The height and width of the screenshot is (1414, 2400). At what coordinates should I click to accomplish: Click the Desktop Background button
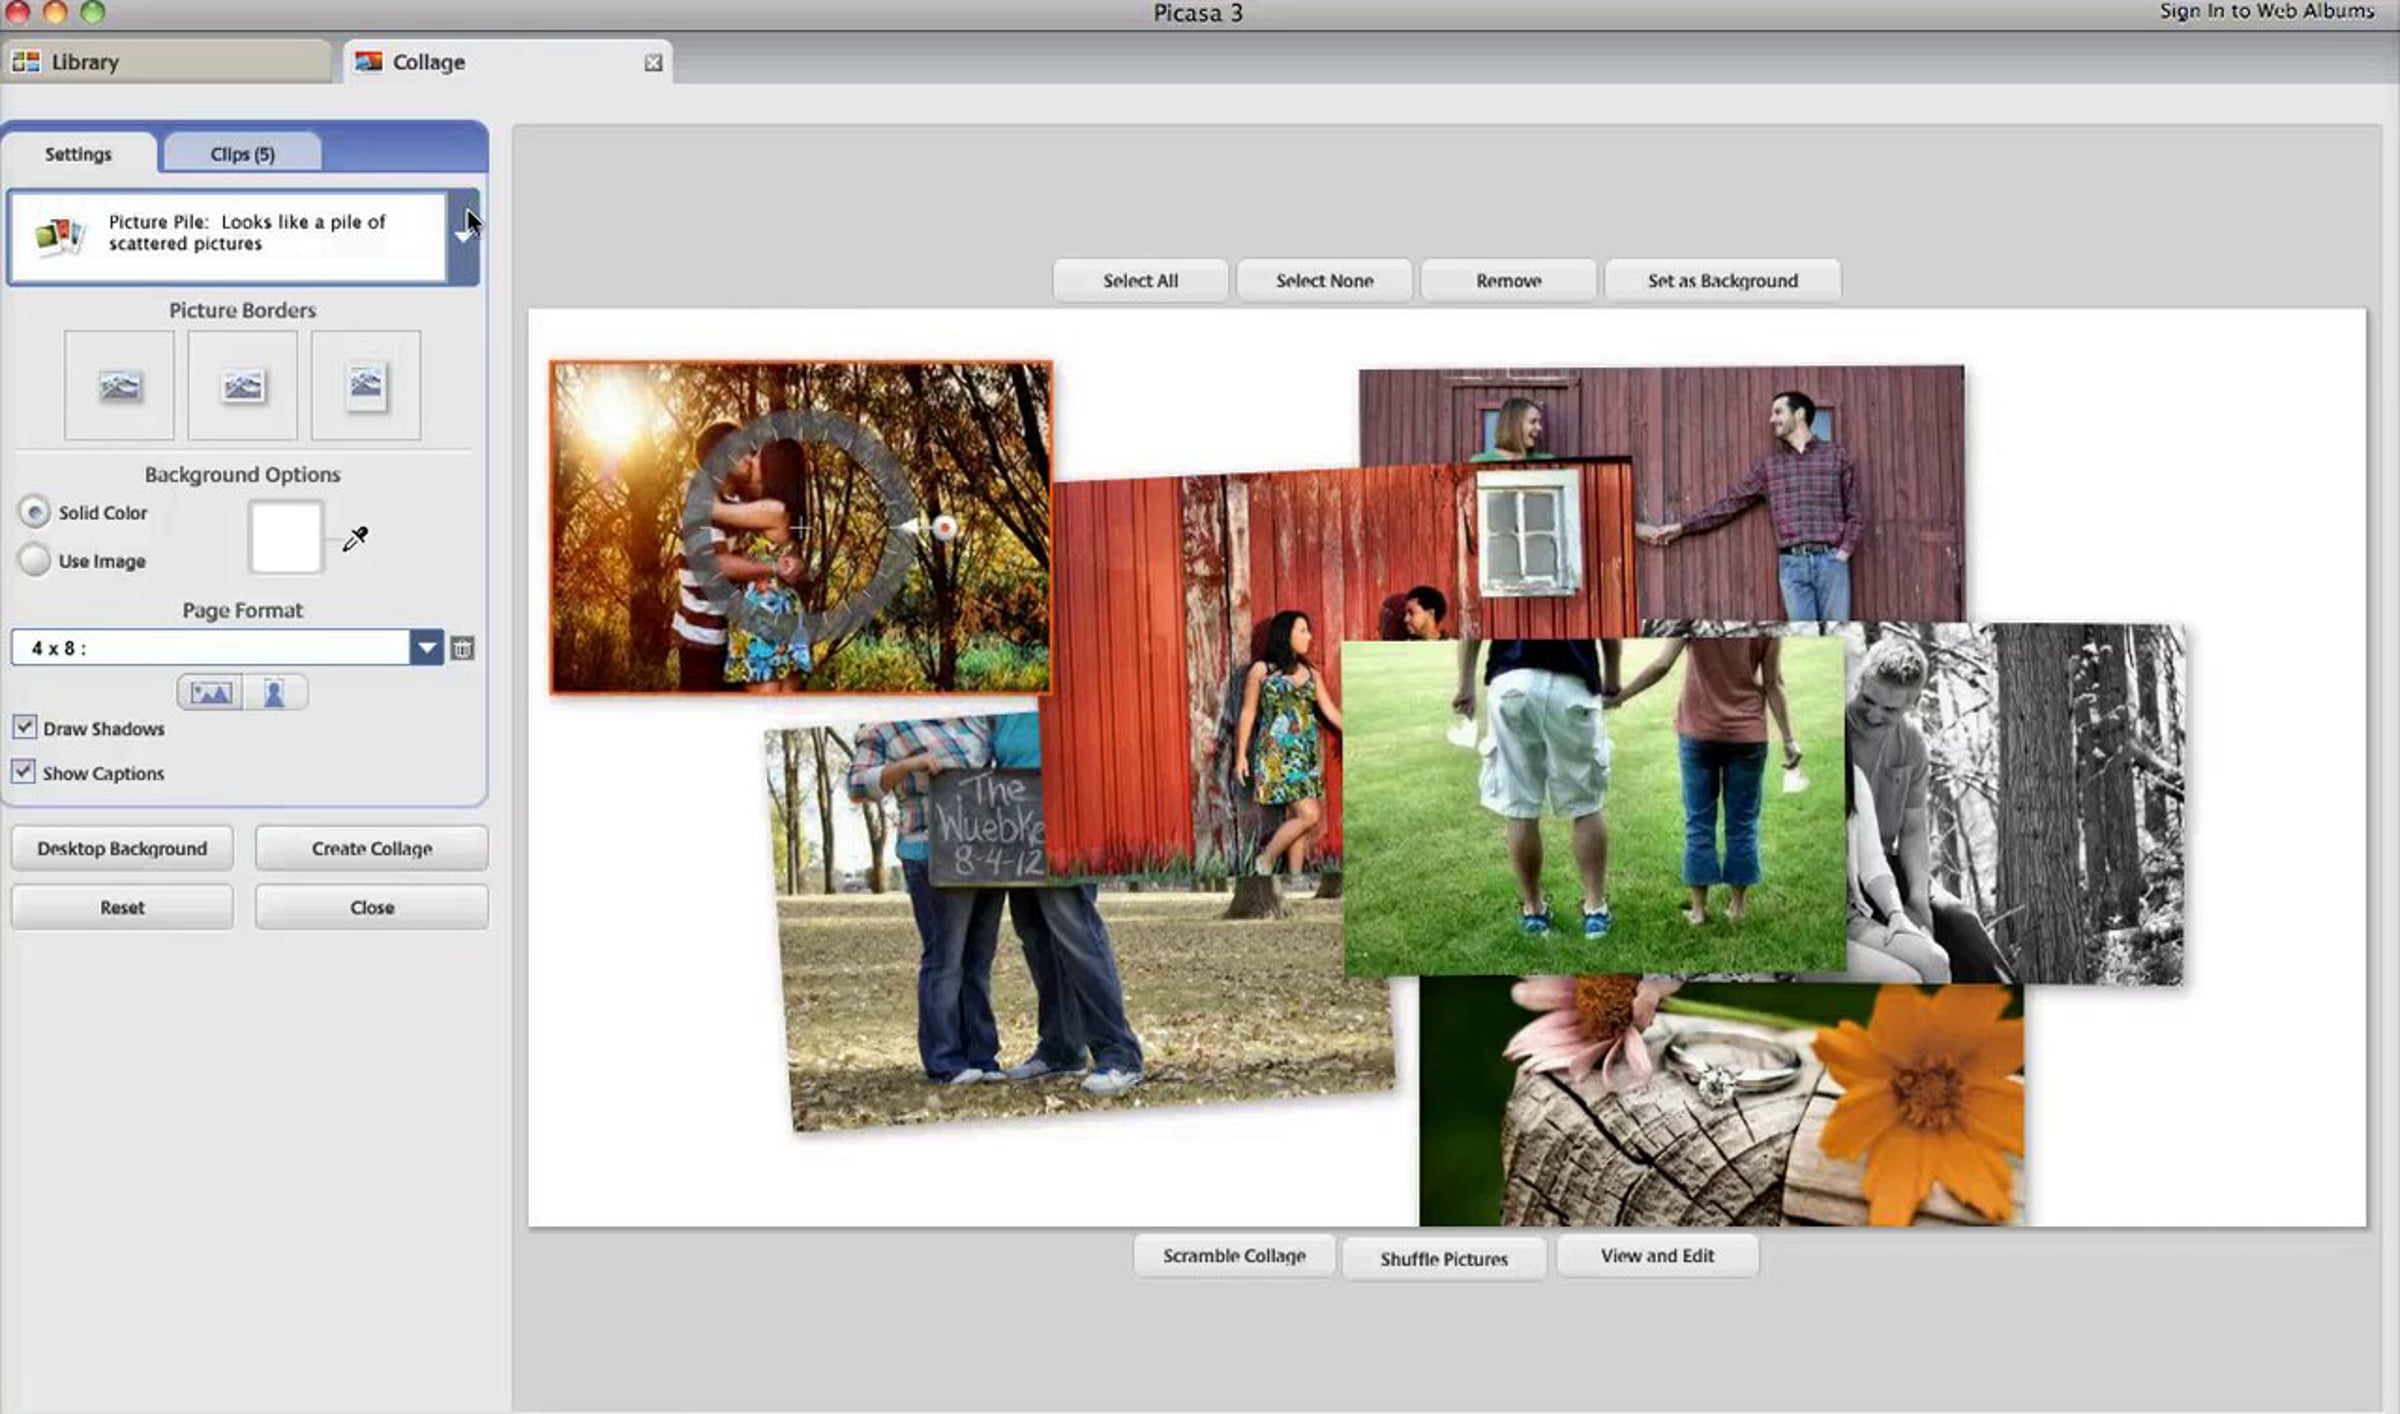pos(122,848)
